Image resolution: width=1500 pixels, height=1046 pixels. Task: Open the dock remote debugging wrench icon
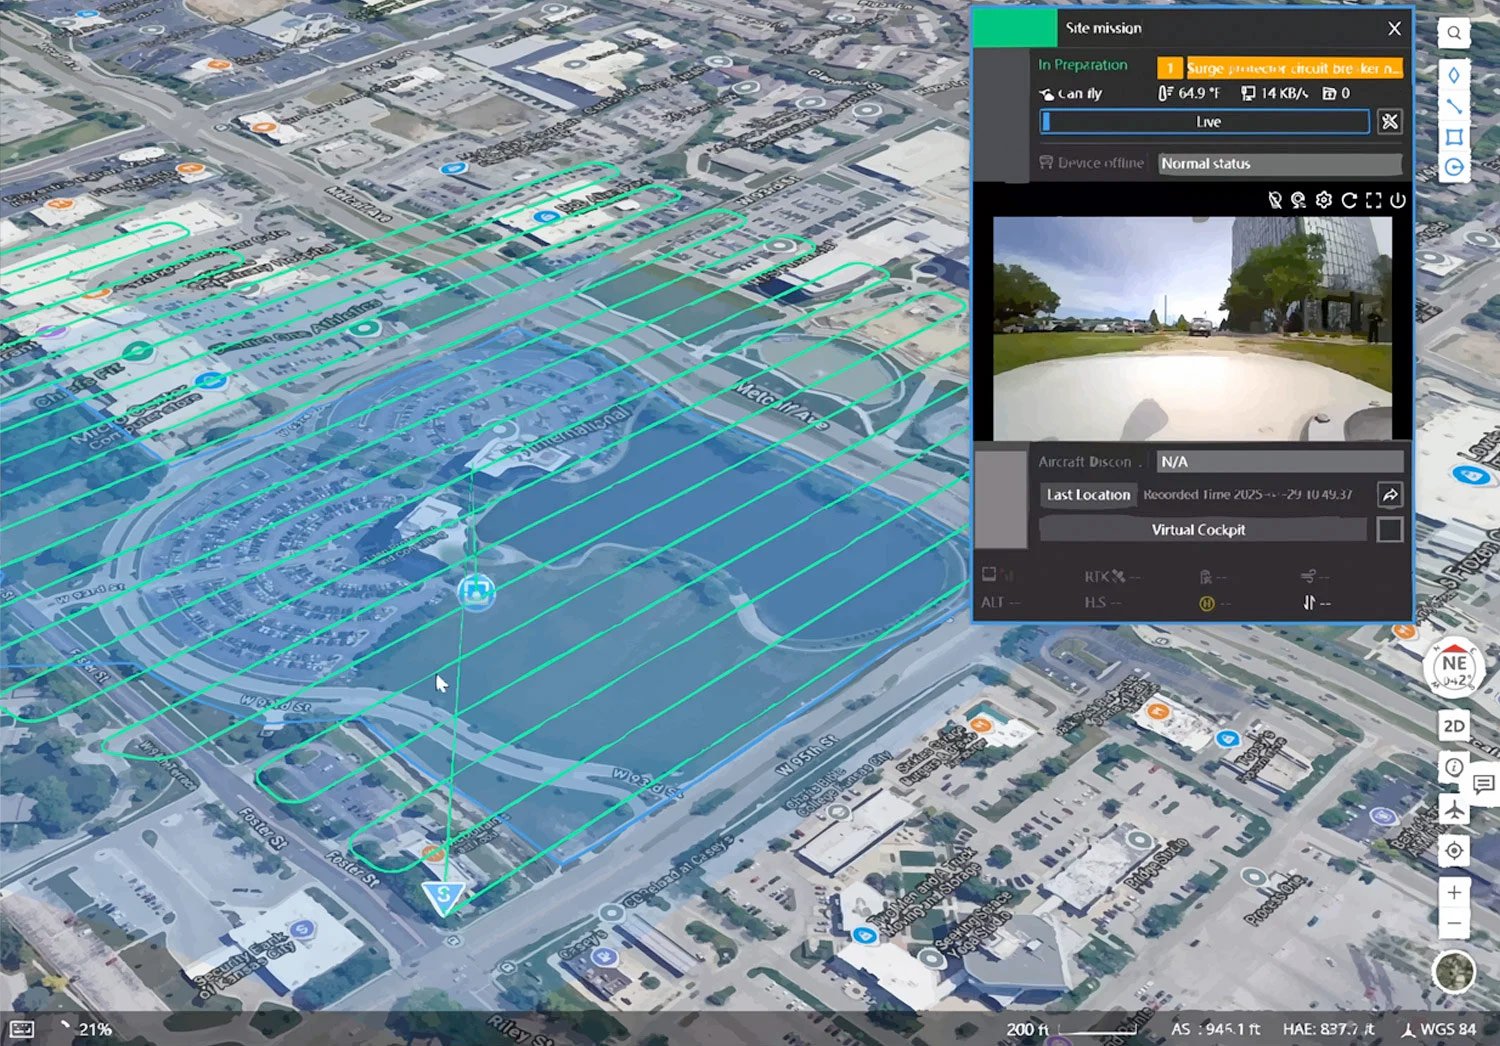click(x=1389, y=122)
